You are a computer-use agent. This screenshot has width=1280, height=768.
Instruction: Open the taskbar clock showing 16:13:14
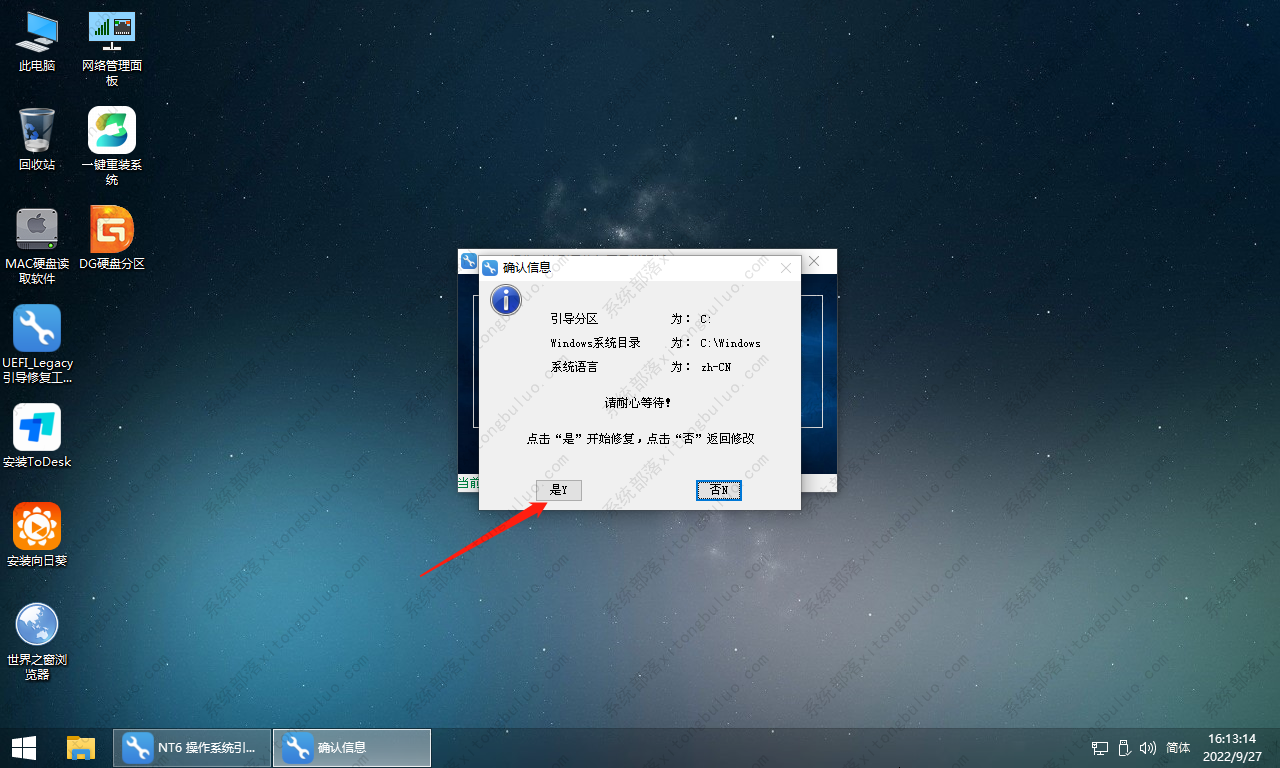click(1231, 747)
